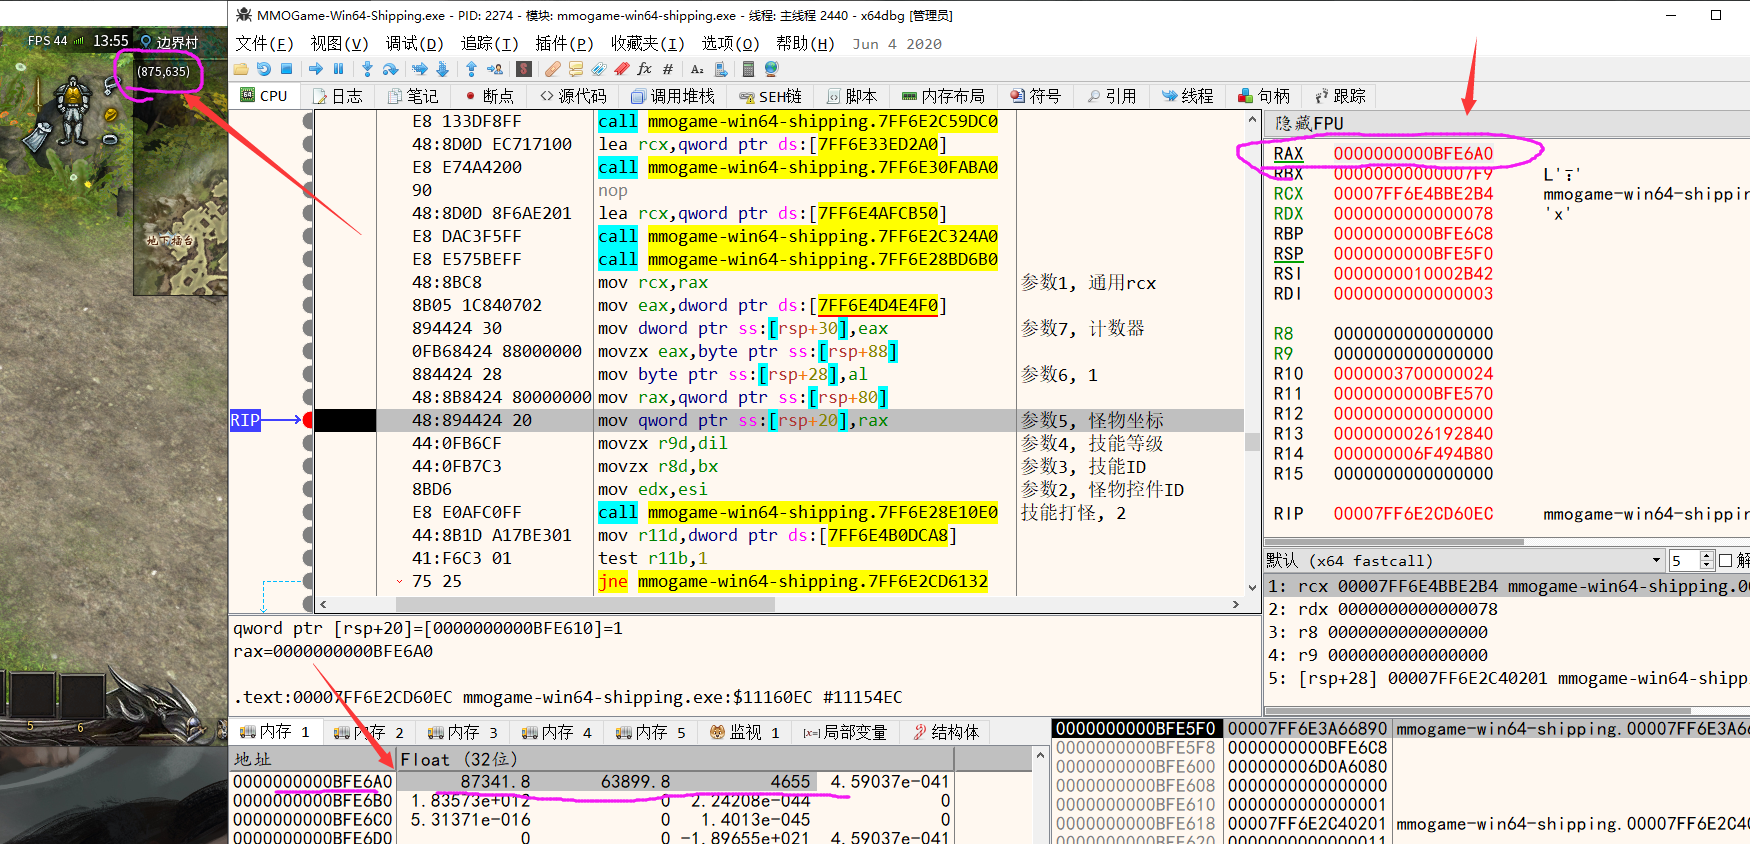Click disassembly scrollbar up arrow
The image size is (1750, 844).
click(x=1252, y=119)
